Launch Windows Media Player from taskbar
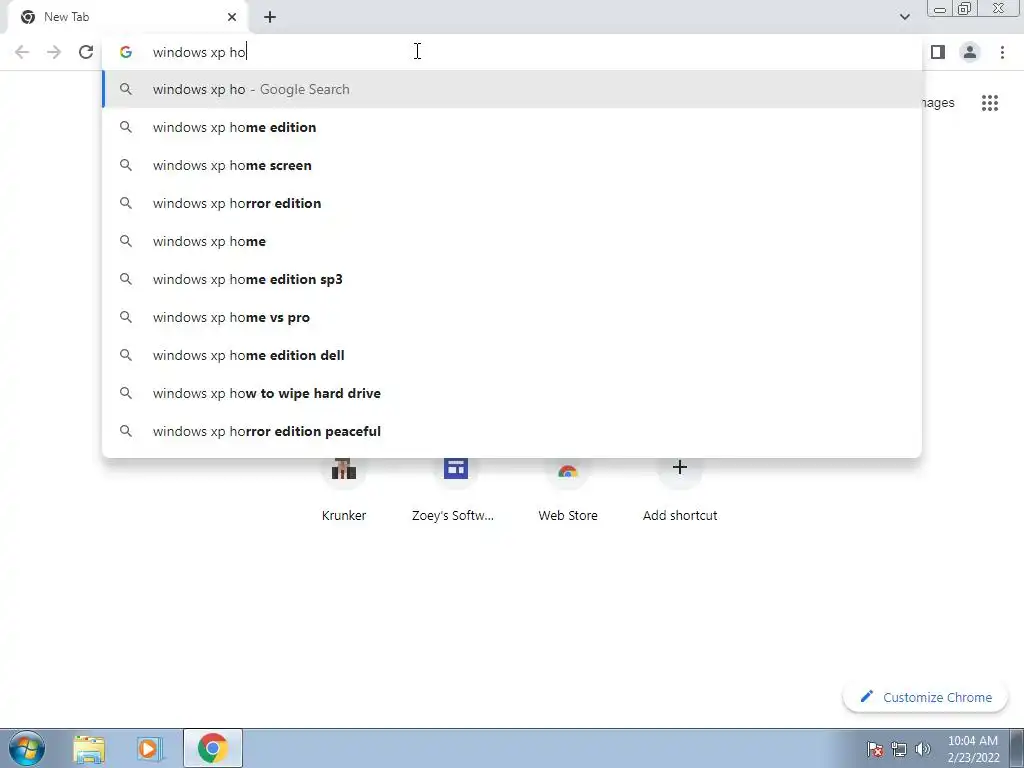This screenshot has width=1024, height=768. [x=149, y=749]
